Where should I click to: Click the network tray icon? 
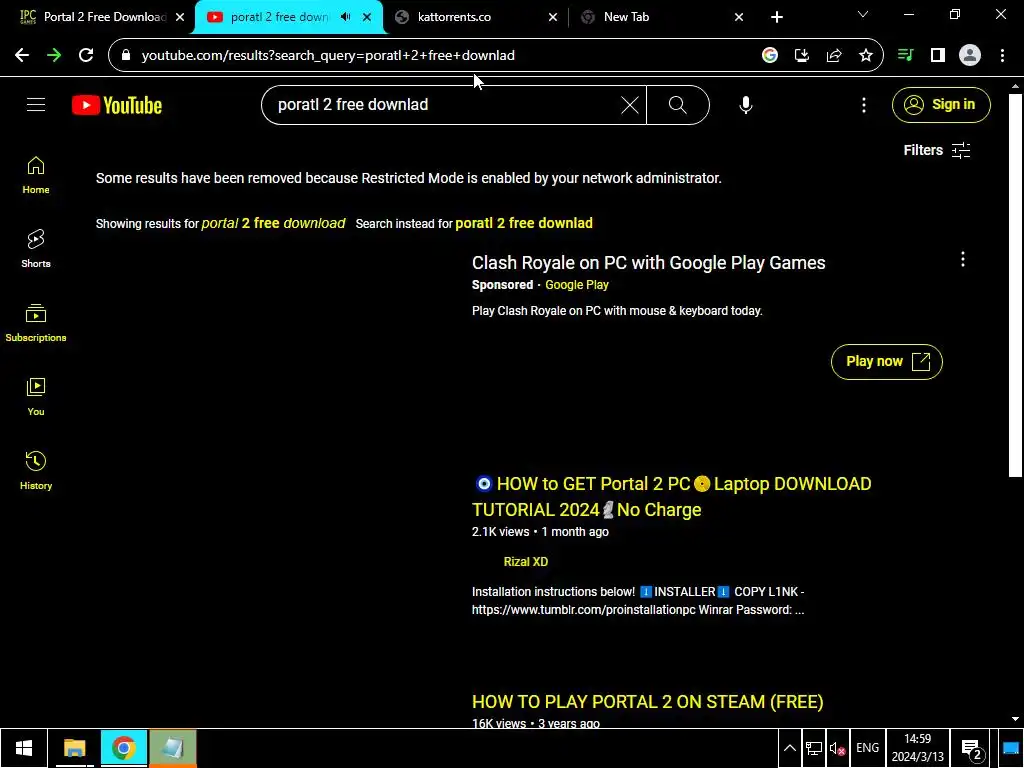pyautogui.click(x=814, y=748)
